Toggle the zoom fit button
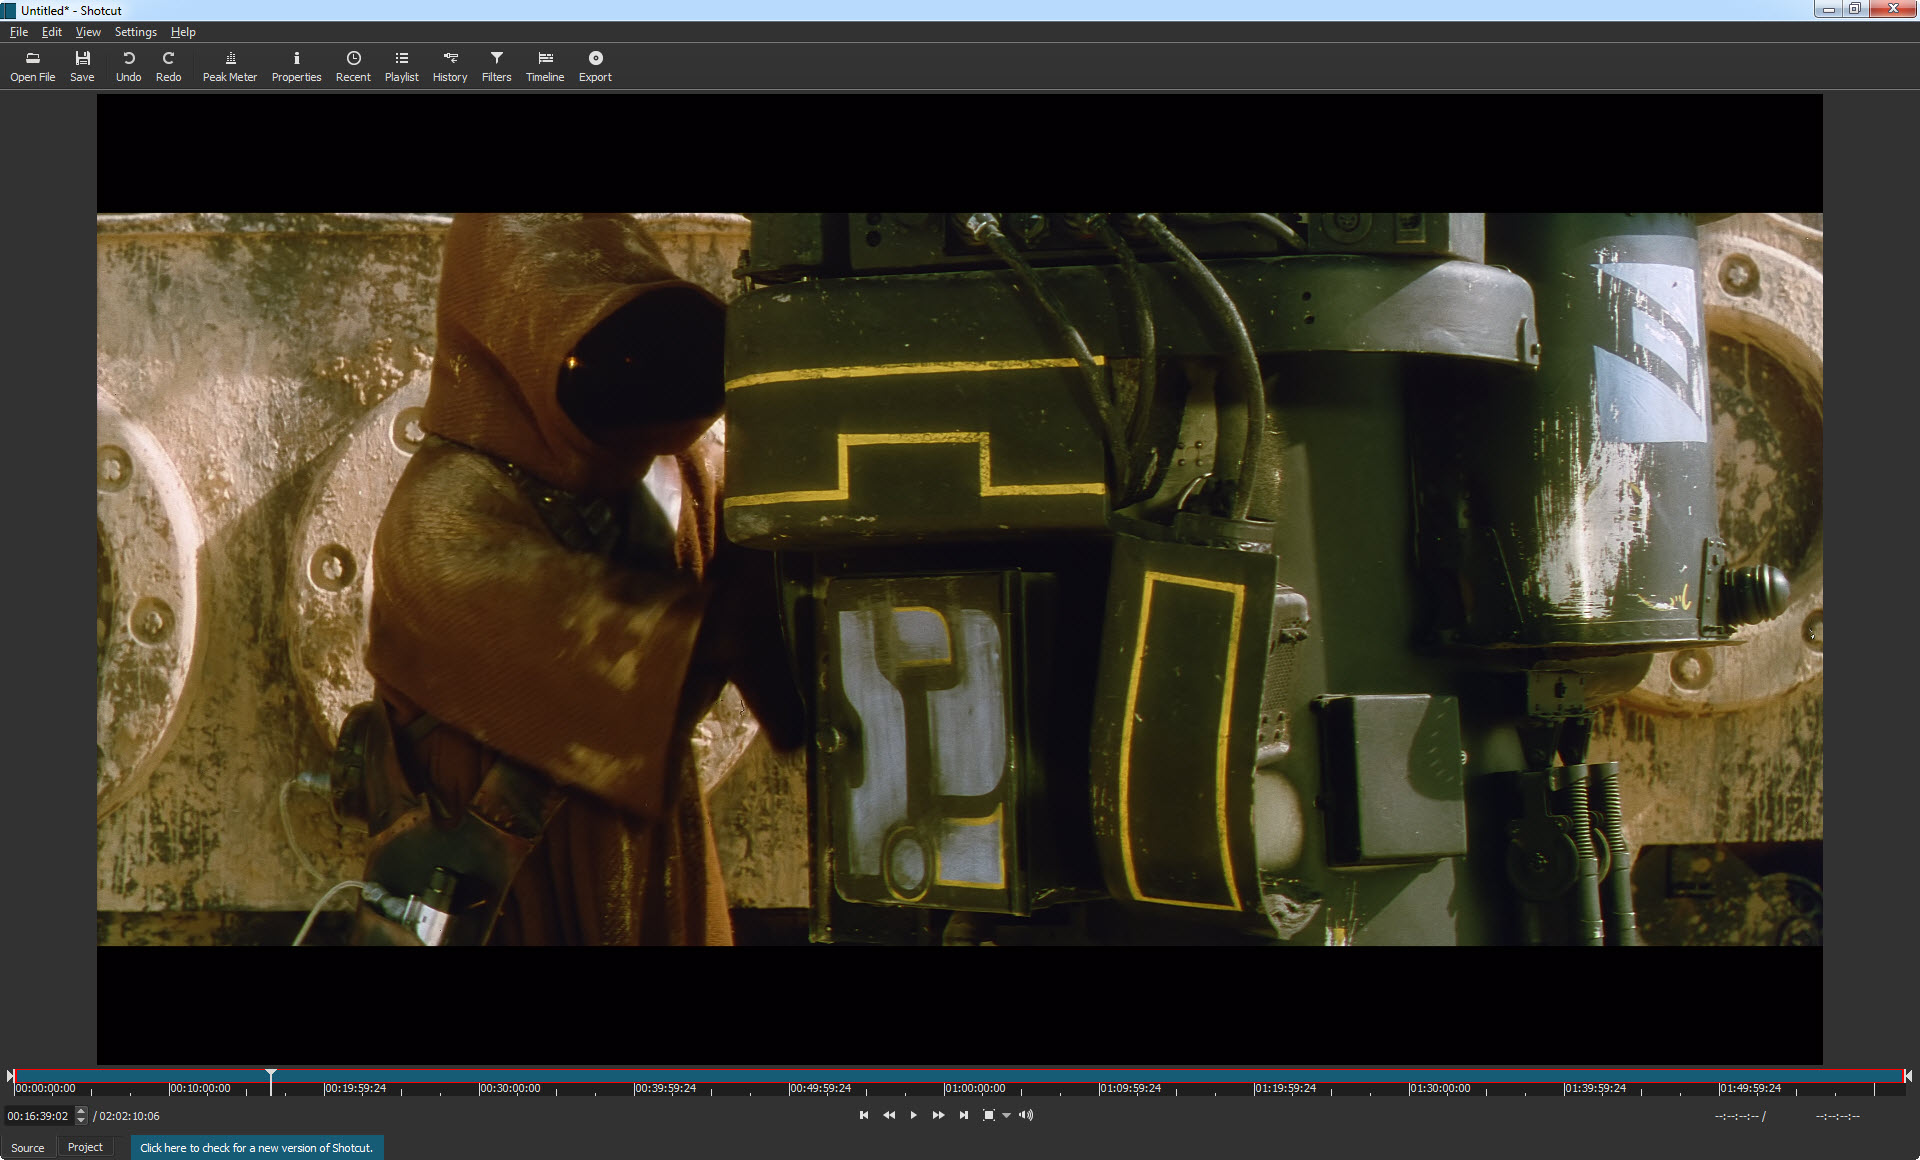The image size is (1920, 1160). 988,1115
